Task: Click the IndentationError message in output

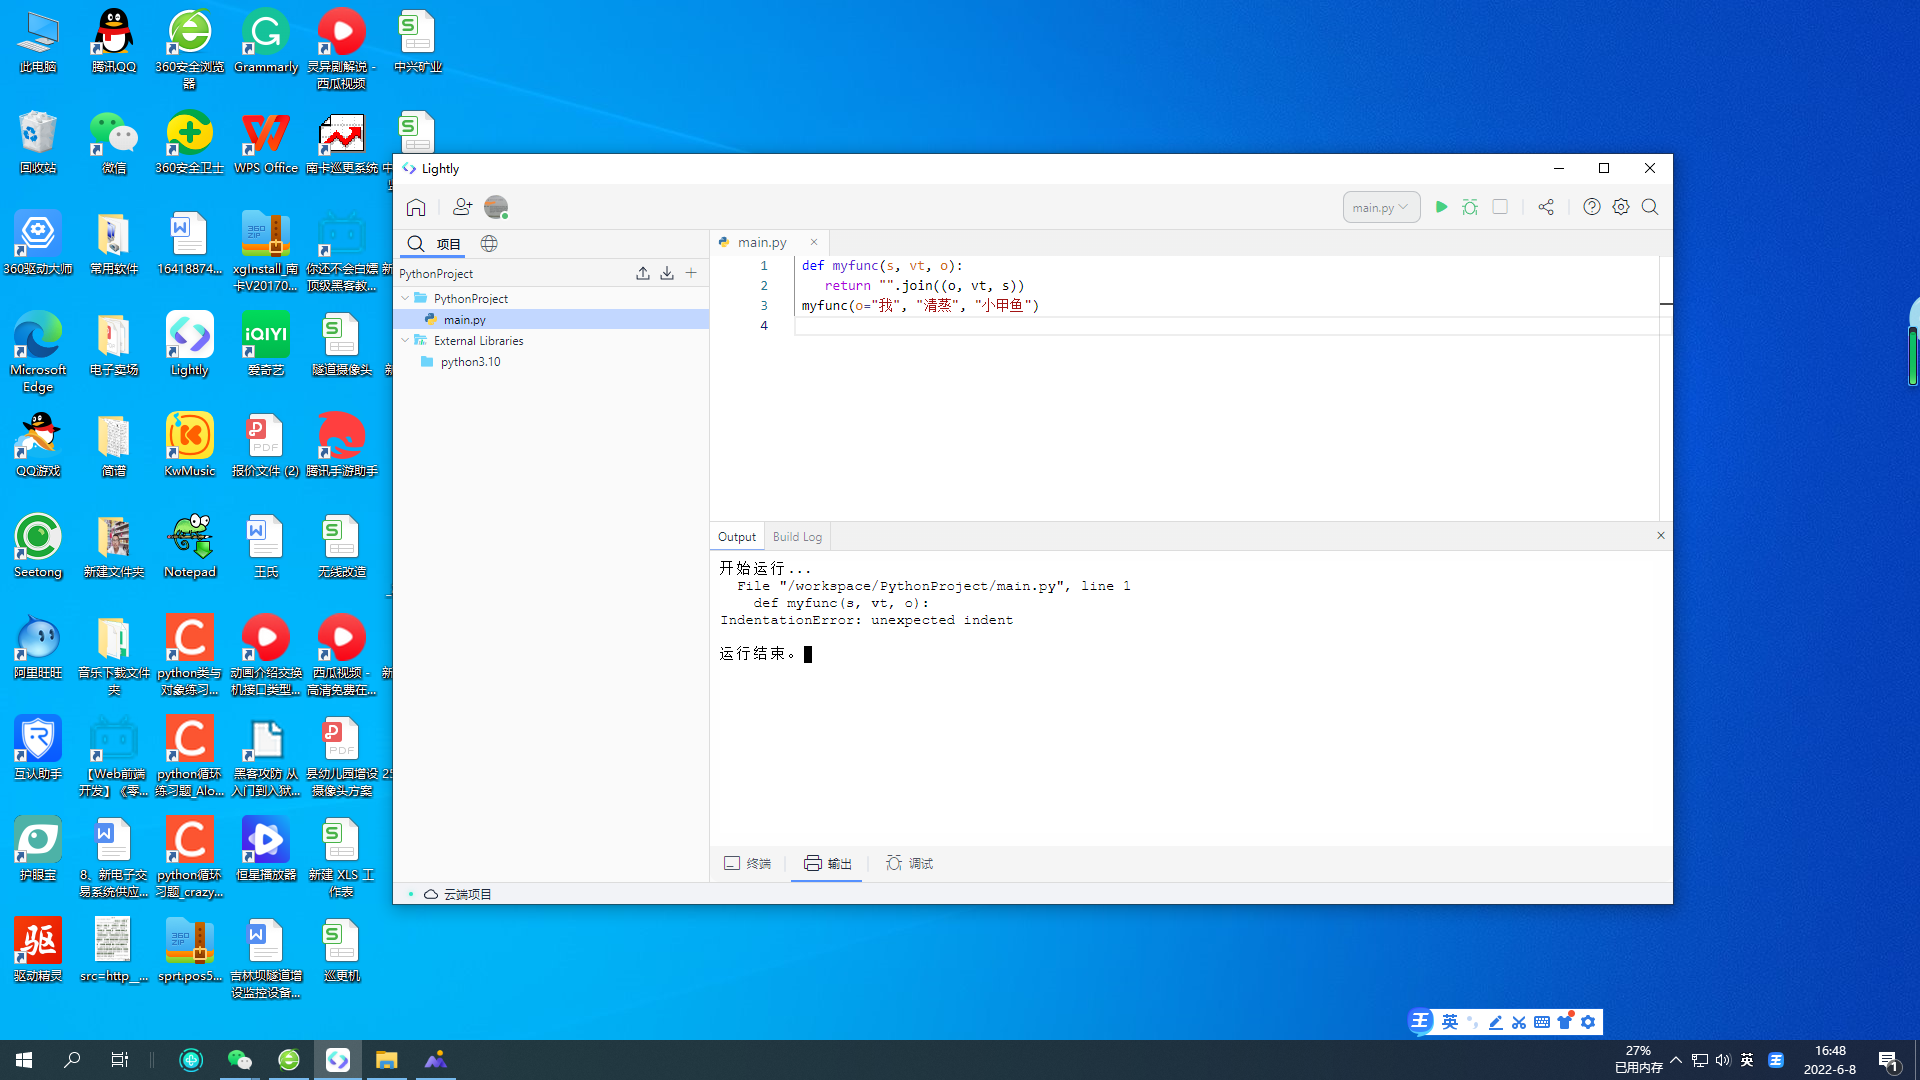Action: pos(866,620)
